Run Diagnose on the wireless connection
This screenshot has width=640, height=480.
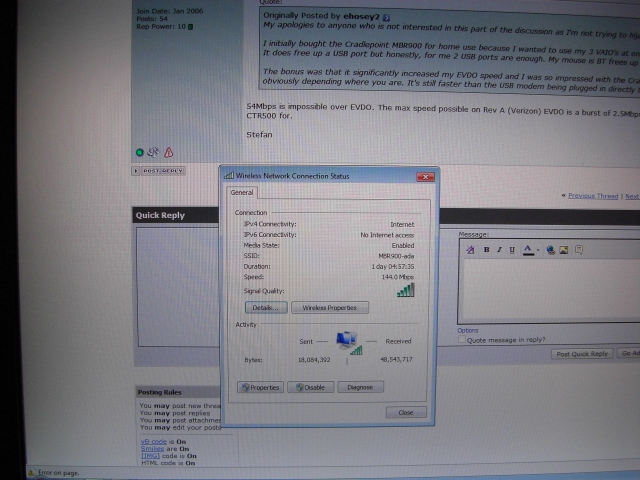pyautogui.click(x=360, y=387)
